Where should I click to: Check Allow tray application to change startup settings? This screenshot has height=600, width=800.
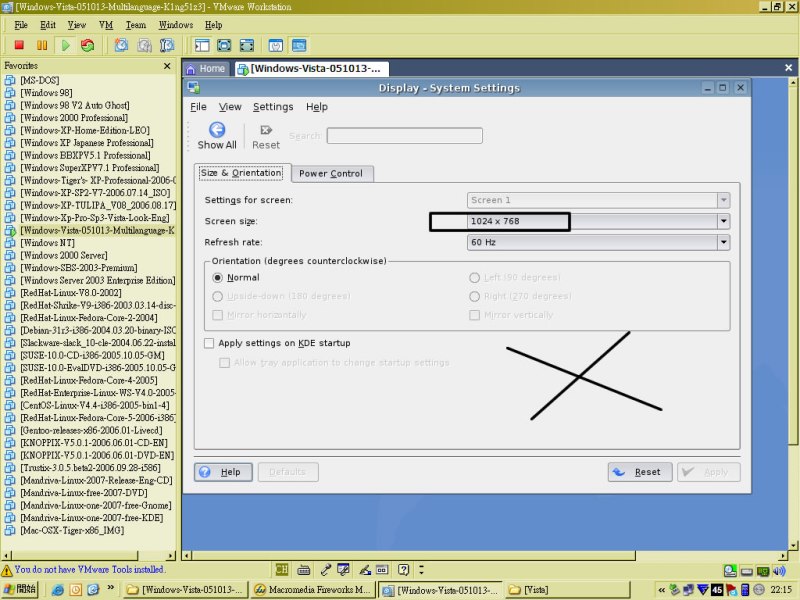pyautogui.click(x=224, y=363)
